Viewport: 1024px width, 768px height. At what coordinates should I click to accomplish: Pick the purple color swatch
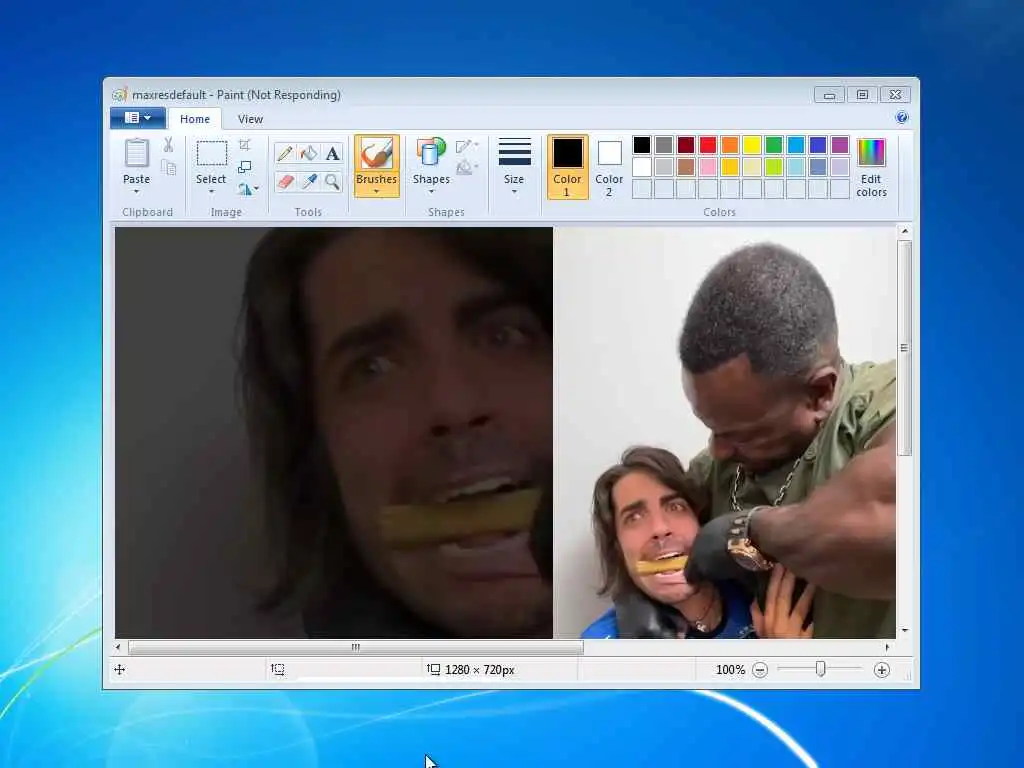point(840,145)
